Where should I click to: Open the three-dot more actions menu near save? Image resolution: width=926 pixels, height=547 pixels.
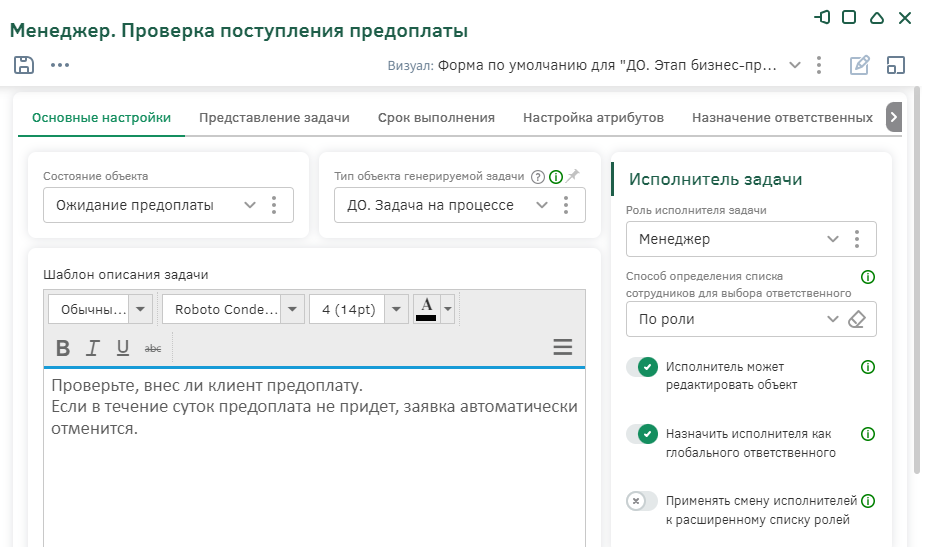pos(60,65)
